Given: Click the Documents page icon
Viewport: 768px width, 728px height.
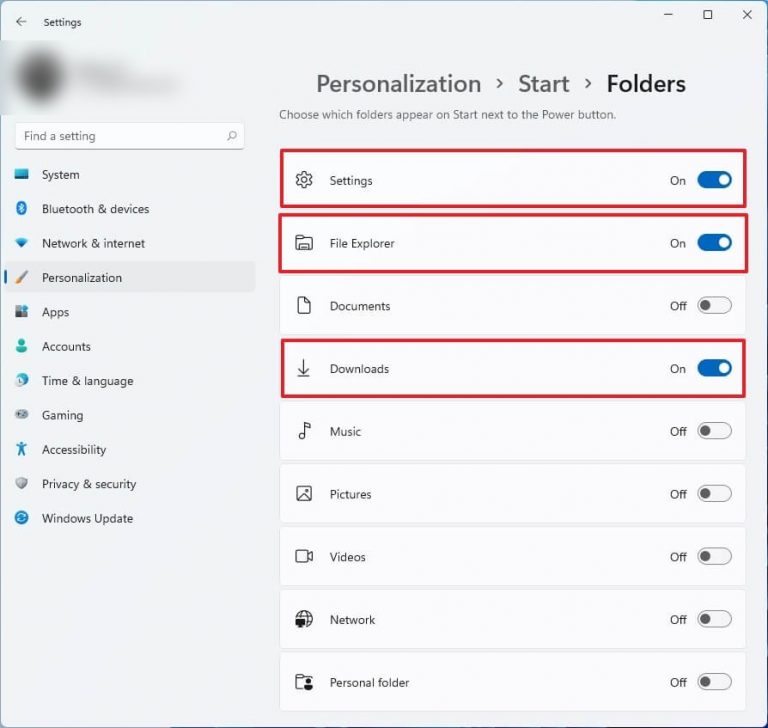Looking at the screenshot, I should 304,305.
